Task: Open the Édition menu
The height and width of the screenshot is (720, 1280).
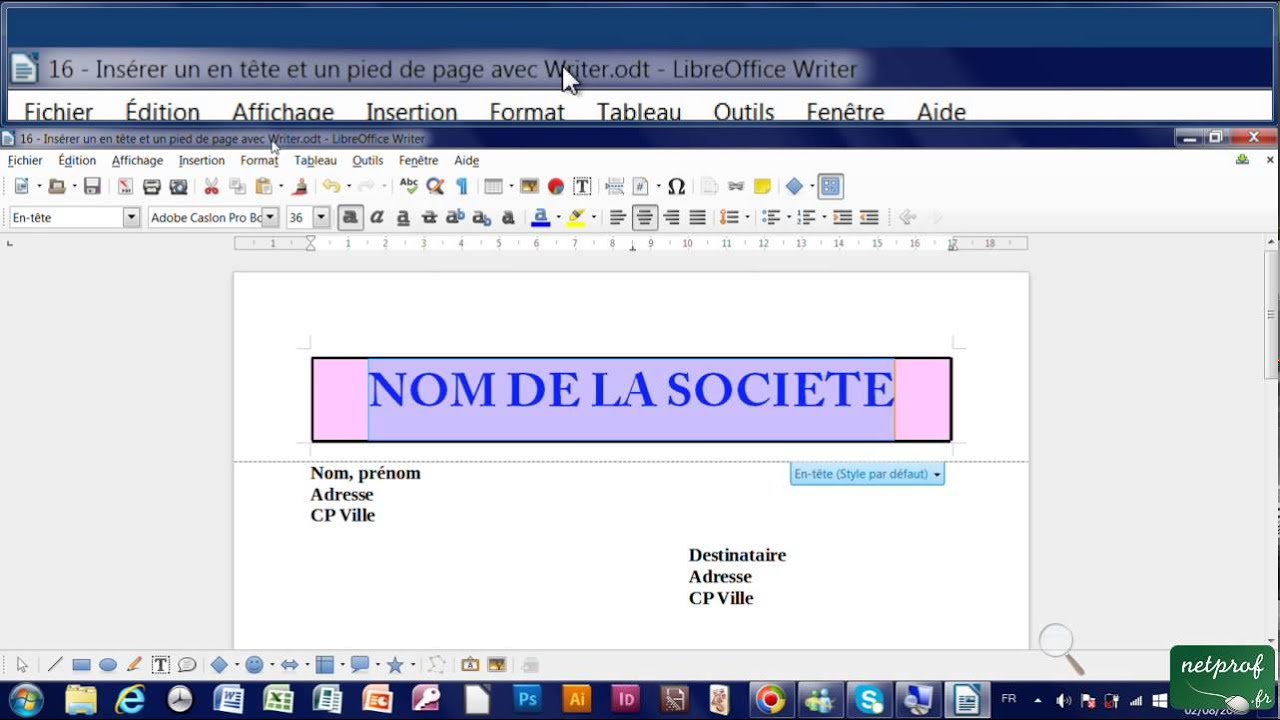Action: pos(77,160)
